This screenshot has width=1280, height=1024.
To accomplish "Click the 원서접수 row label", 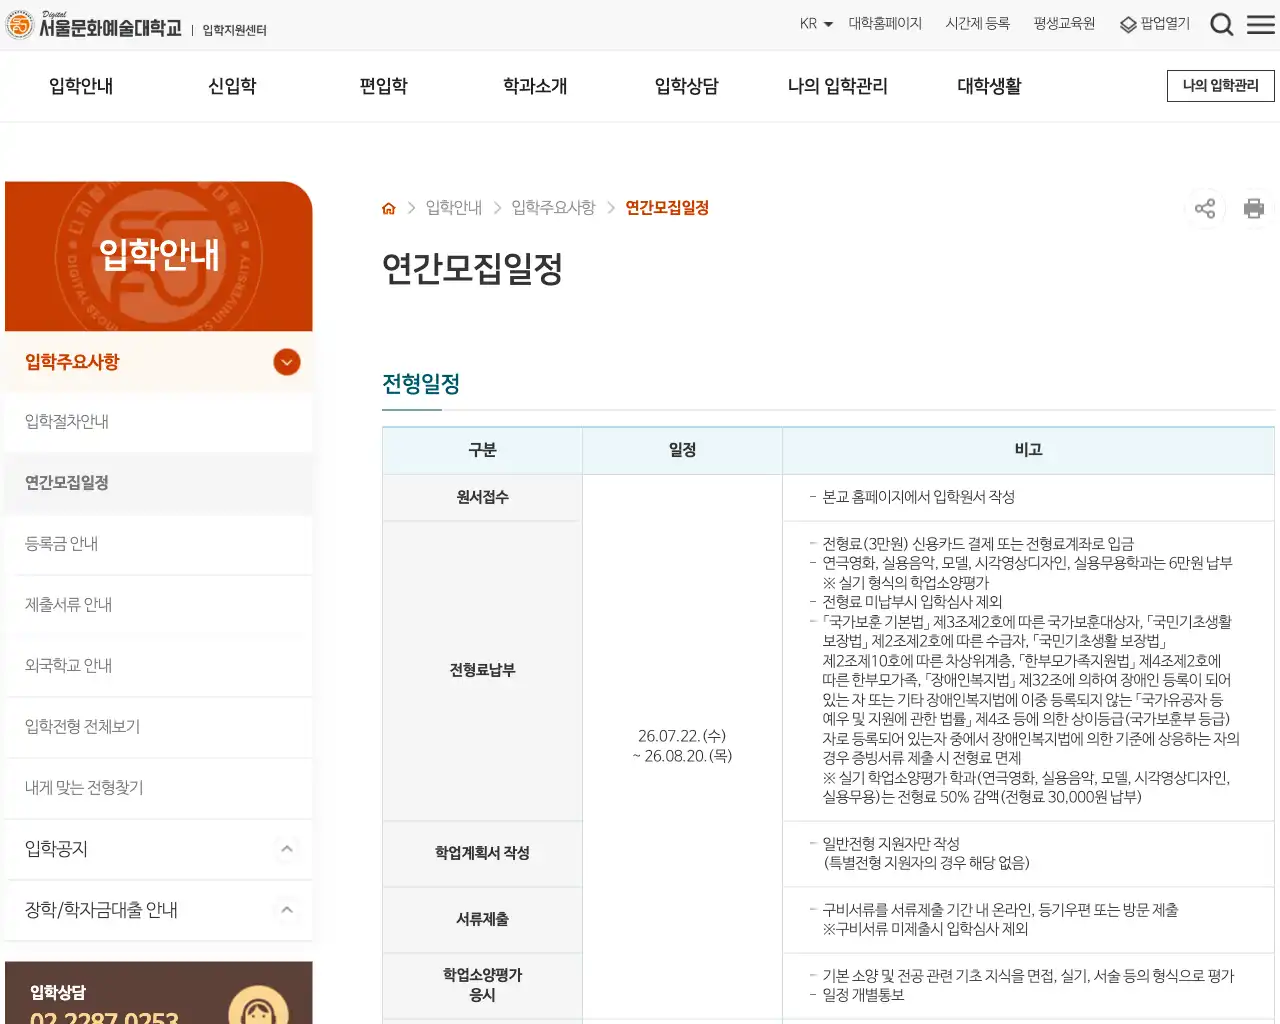I will (x=483, y=497).
